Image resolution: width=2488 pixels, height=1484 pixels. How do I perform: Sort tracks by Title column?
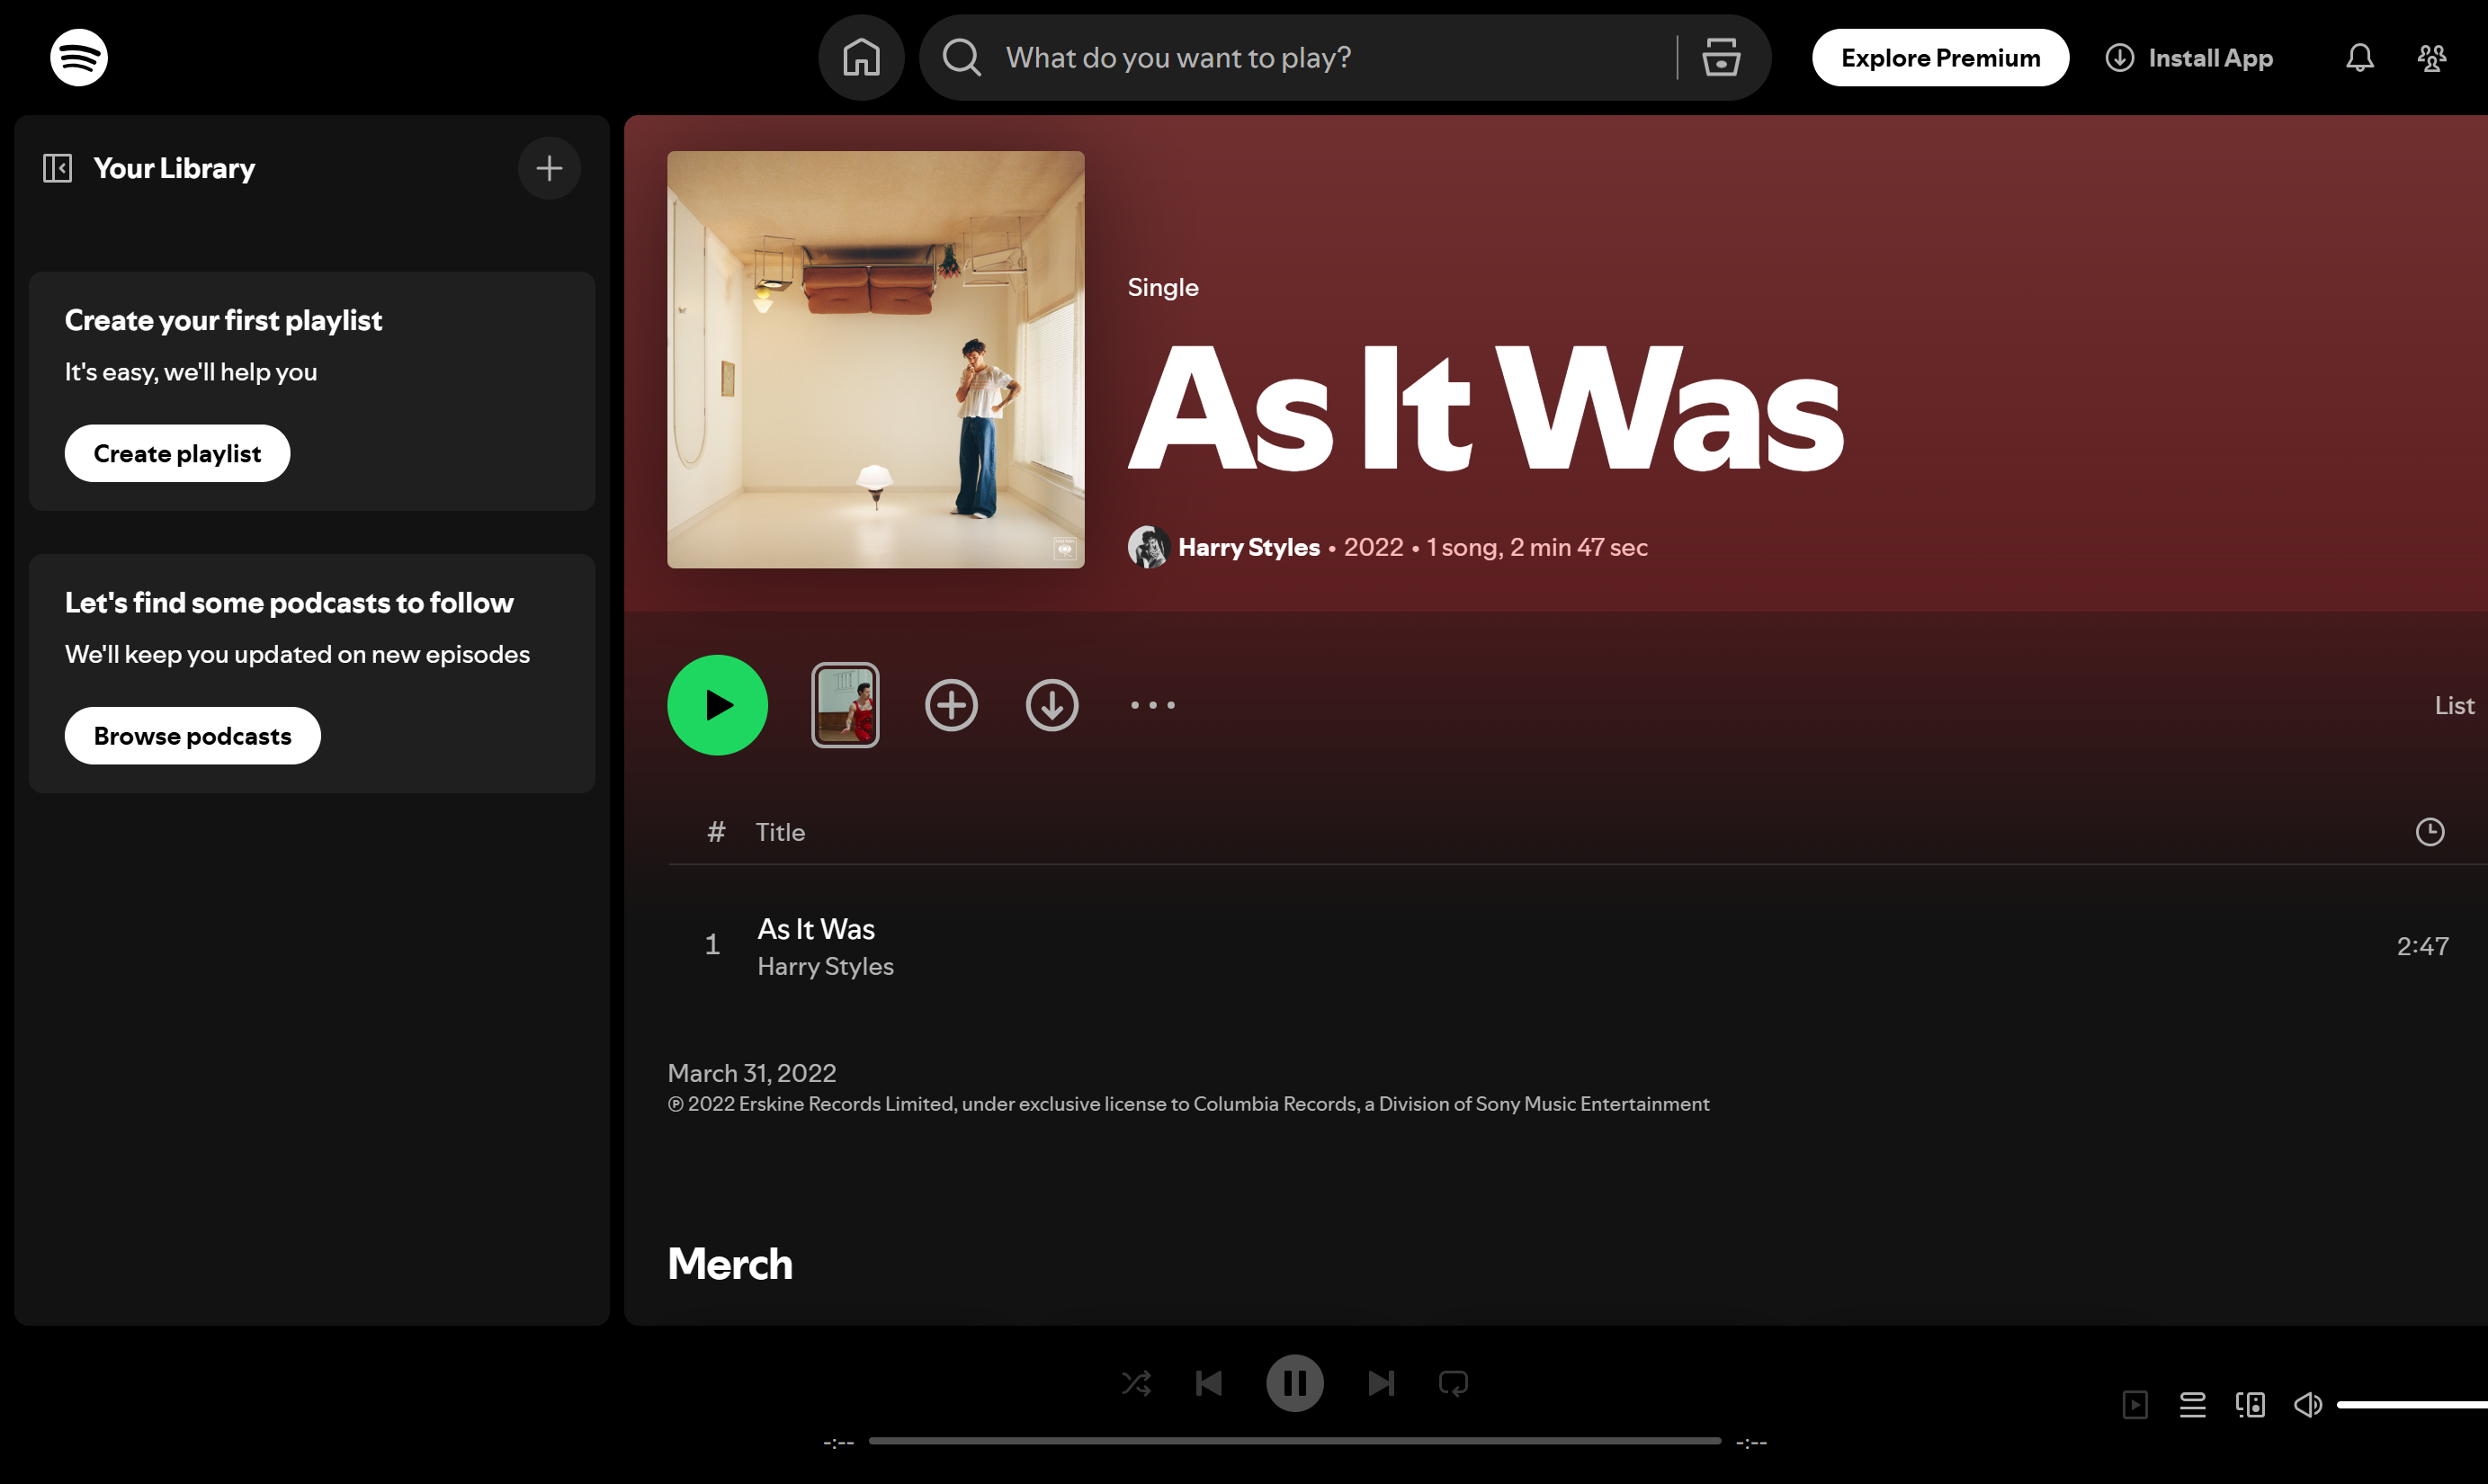pyautogui.click(x=780, y=832)
